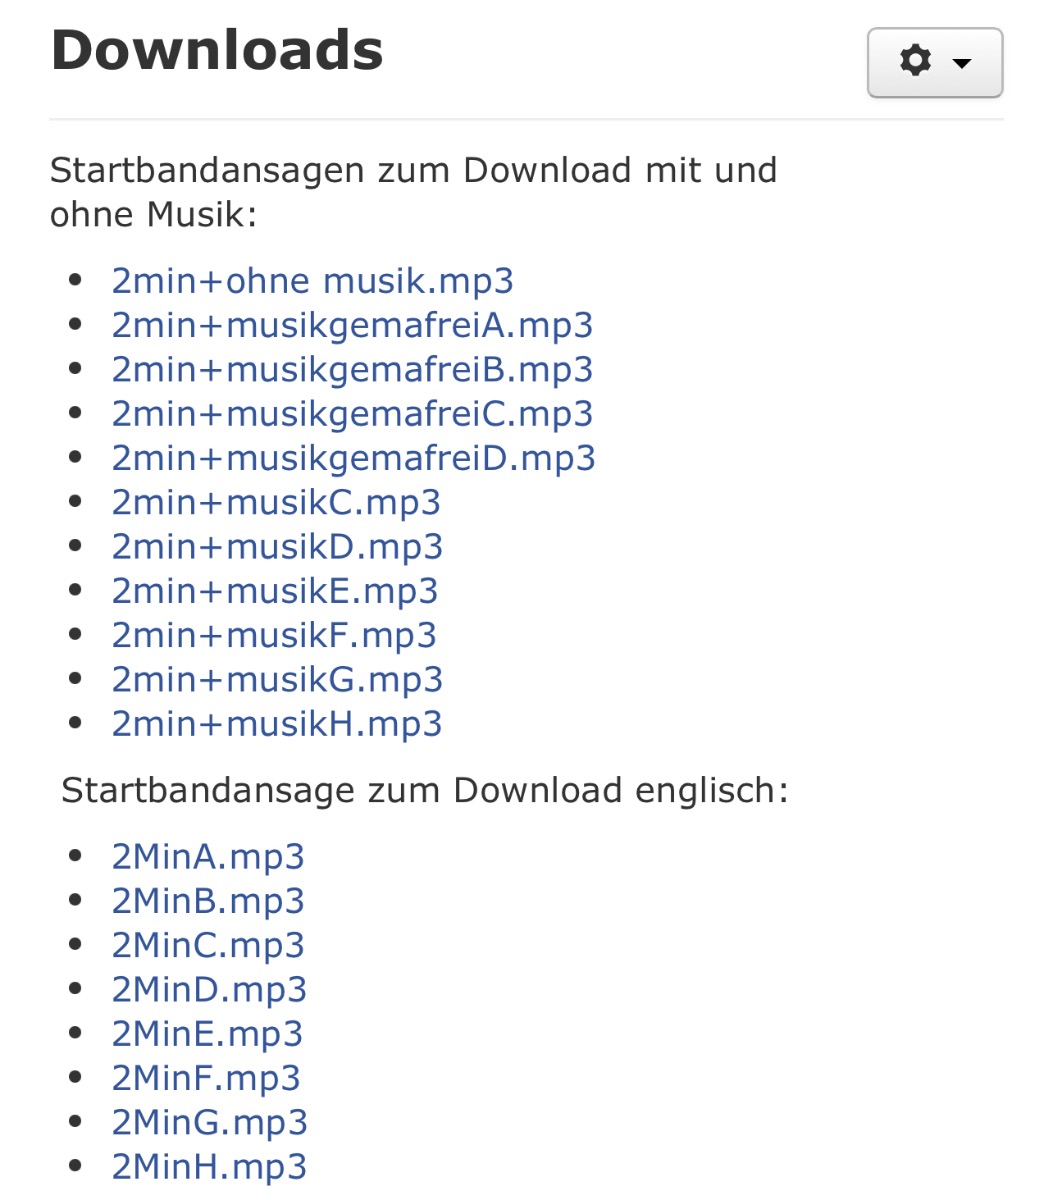Viewport: 1053px width, 1200px height.
Task: Download the 2MinD.mp3 file
Action: (x=209, y=990)
